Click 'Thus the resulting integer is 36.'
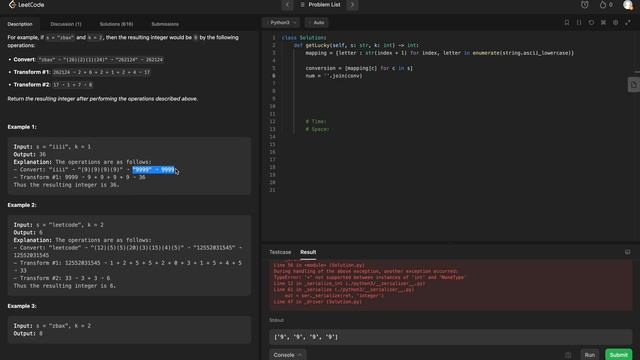This screenshot has height=360, width=640. (67, 185)
